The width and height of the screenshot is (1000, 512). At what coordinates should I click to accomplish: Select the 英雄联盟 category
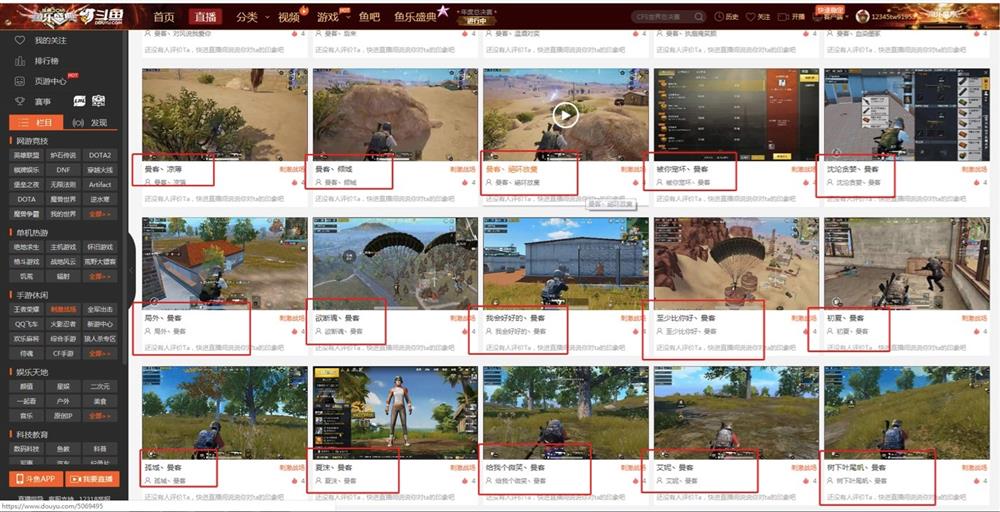click(27, 155)
